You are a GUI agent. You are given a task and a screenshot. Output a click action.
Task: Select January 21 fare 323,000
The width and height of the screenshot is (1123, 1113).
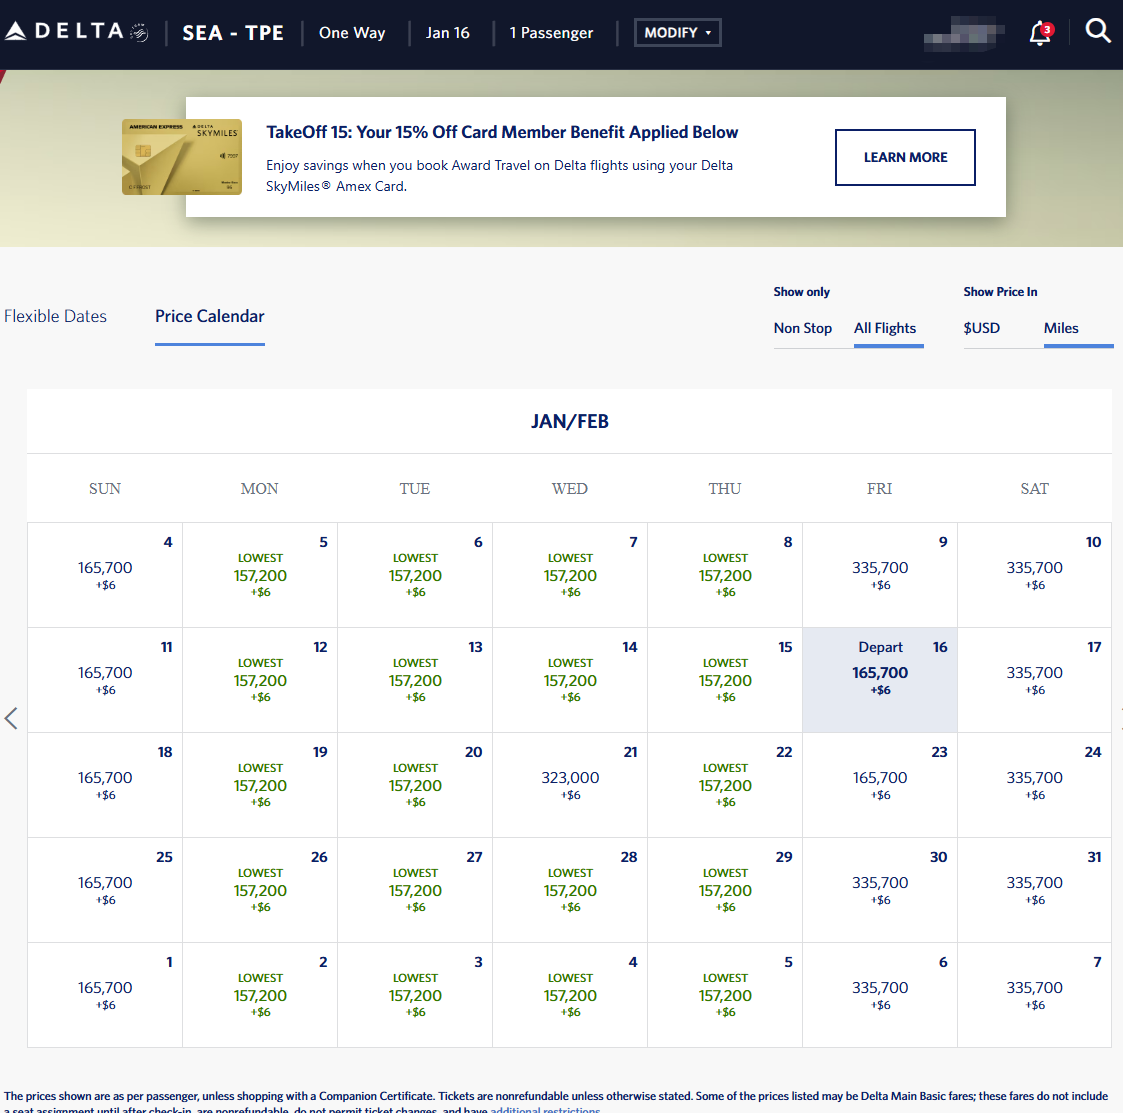point(570,785)
